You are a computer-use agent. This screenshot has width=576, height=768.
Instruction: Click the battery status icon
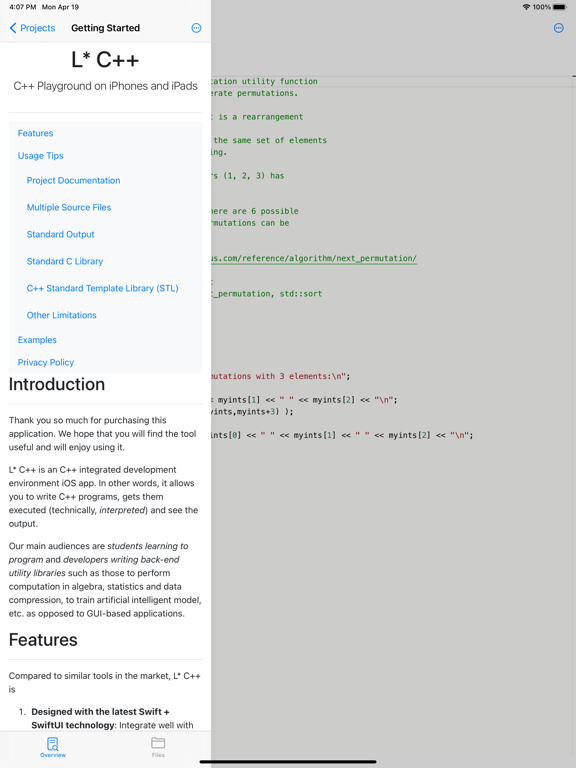pyautogui.click(x=560, y=7)
